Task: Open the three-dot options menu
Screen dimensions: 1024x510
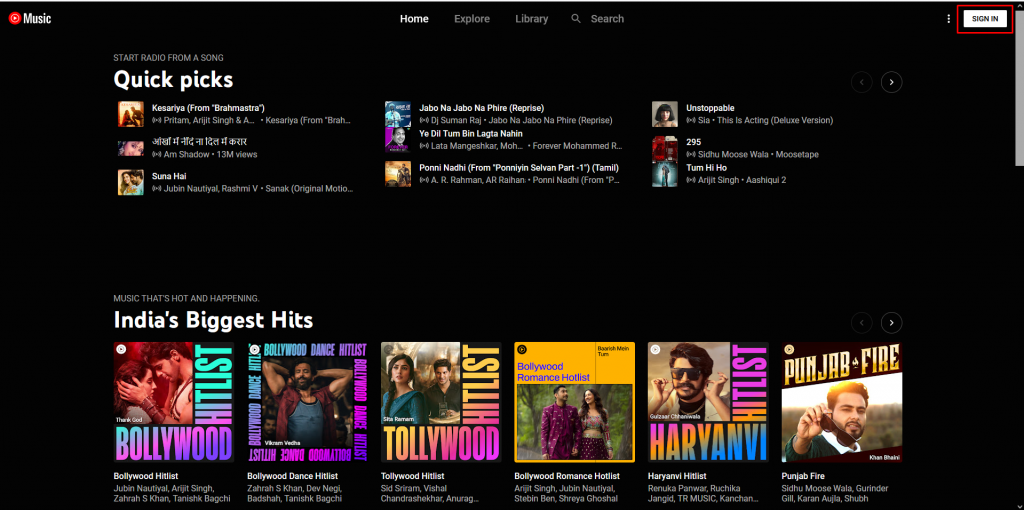Action: tap(948, 19)
